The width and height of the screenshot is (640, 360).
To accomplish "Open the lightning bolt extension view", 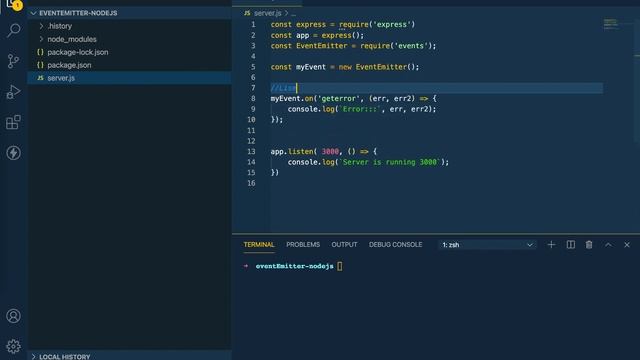I will (x=13, y=153).
